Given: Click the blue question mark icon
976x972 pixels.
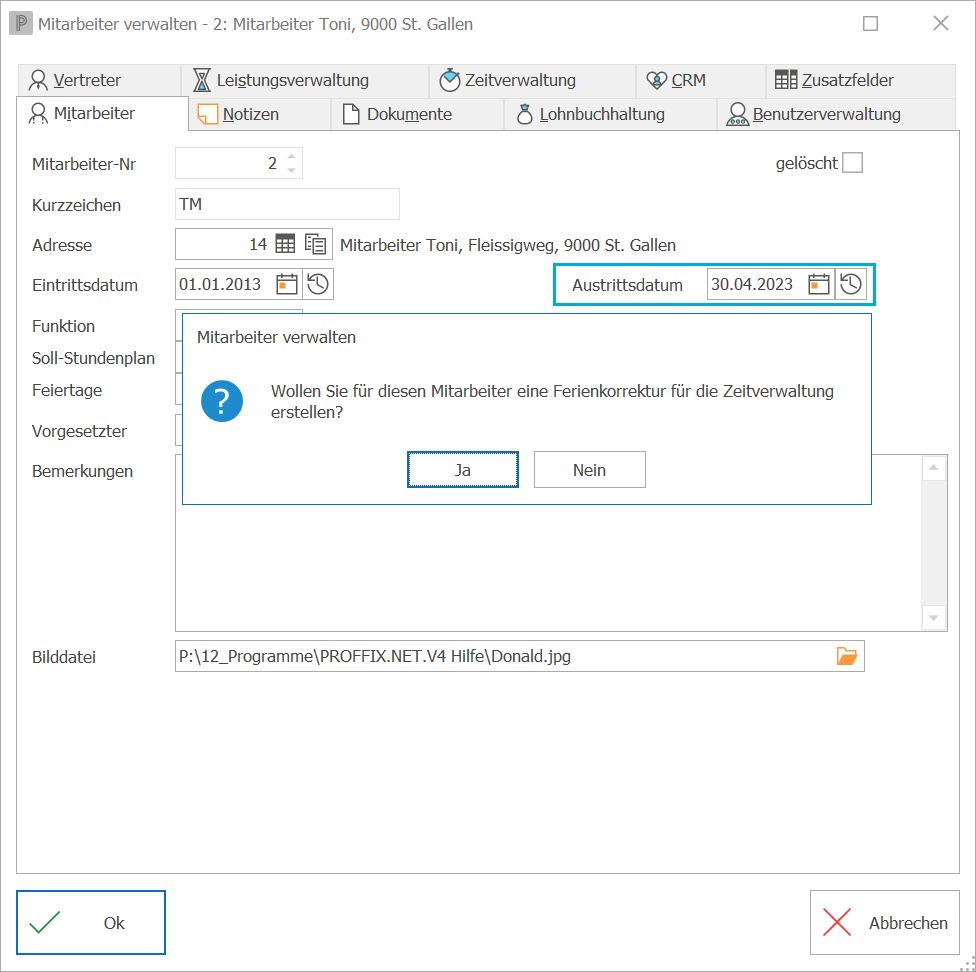Looking at the screenshot, I should coord(222,401).
